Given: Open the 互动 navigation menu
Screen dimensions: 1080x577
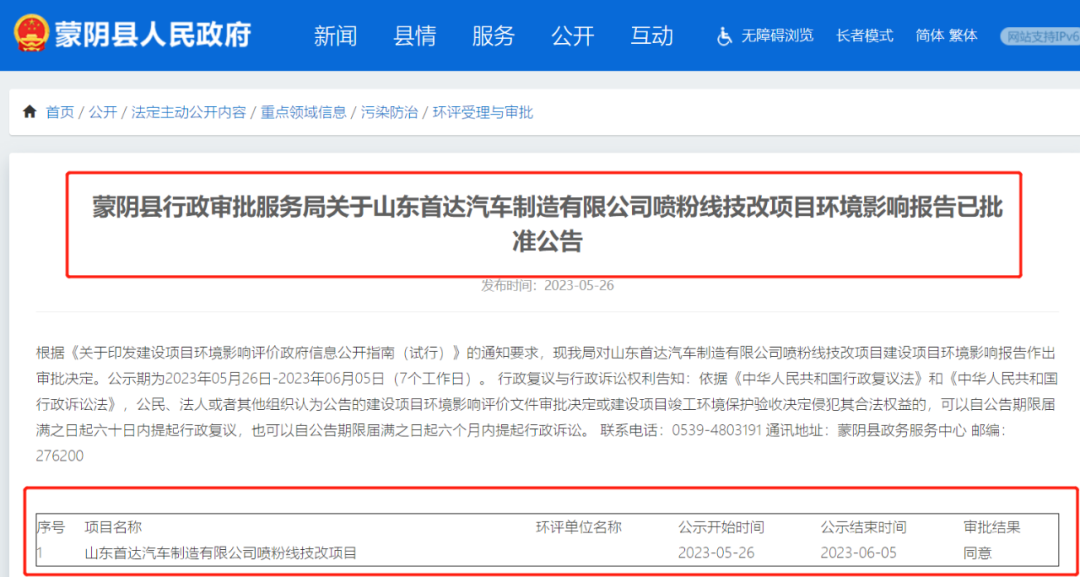Looking at the screenshot, I should click(x=652, y=36).
